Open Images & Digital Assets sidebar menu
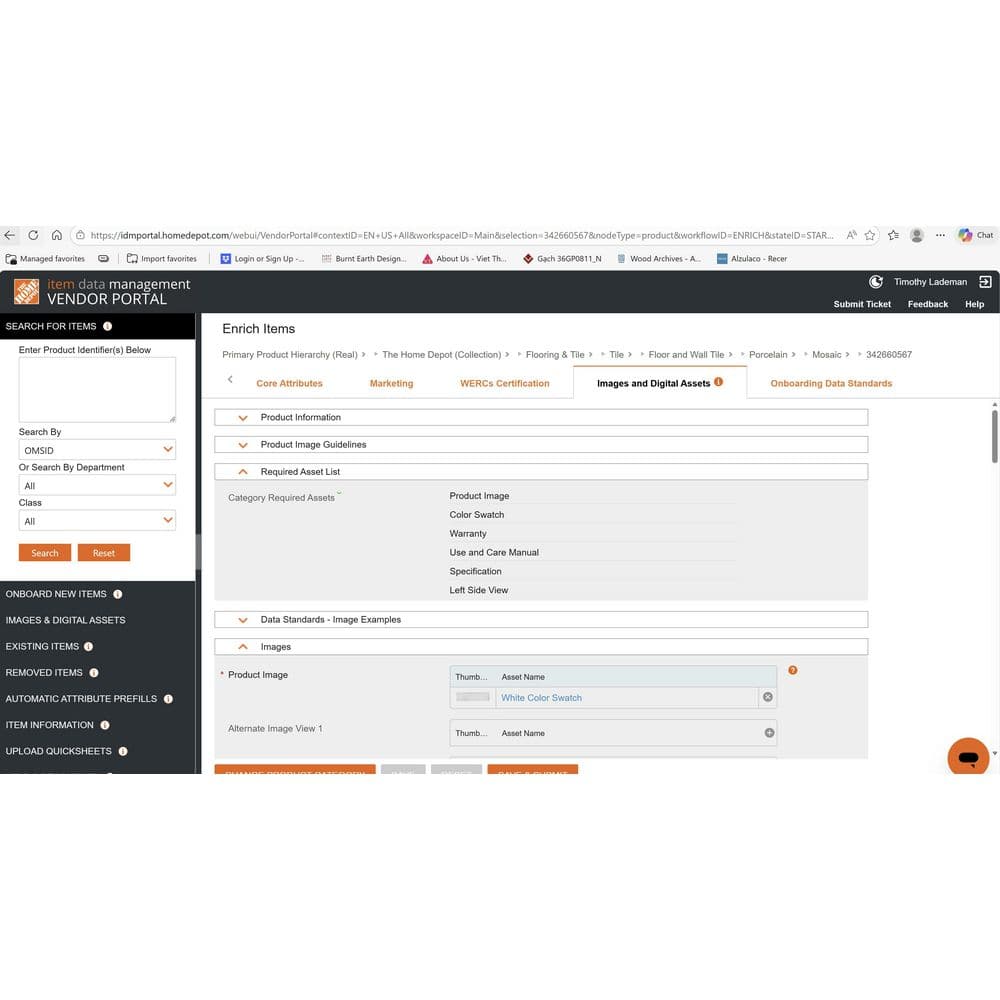 point(66,620)
